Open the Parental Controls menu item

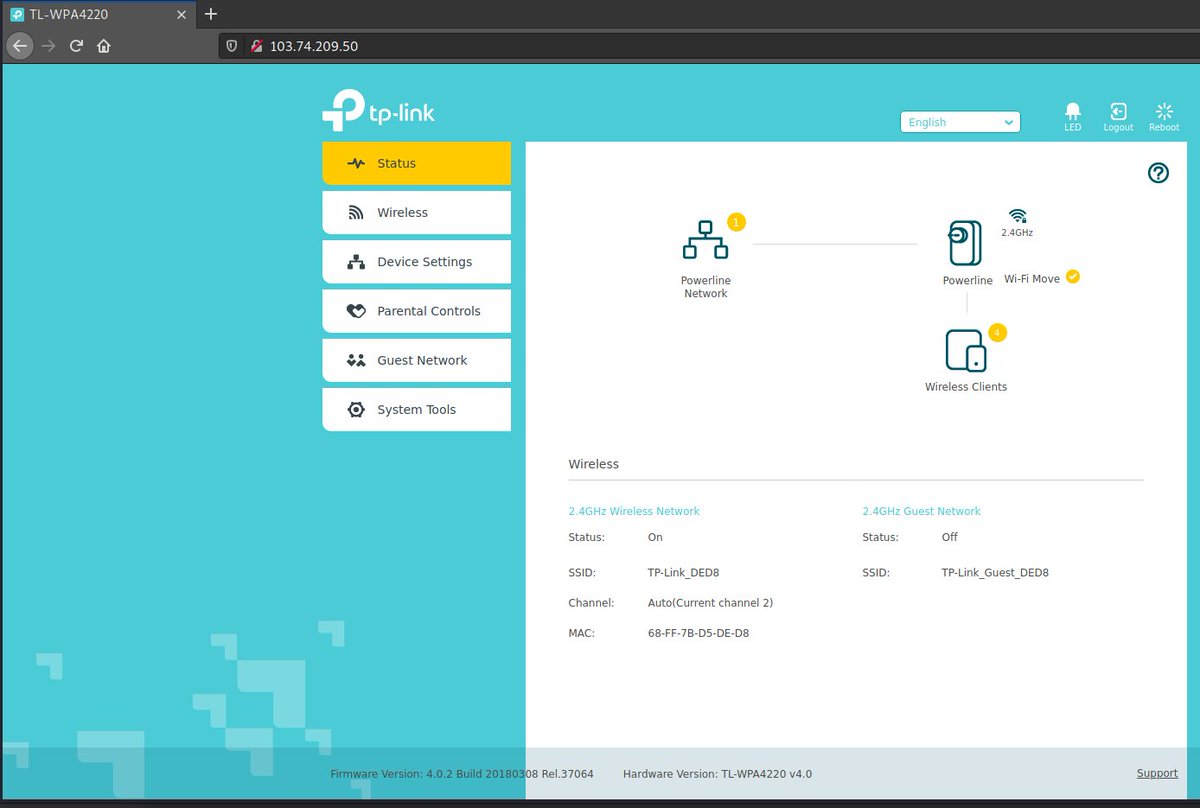point(416,311)
